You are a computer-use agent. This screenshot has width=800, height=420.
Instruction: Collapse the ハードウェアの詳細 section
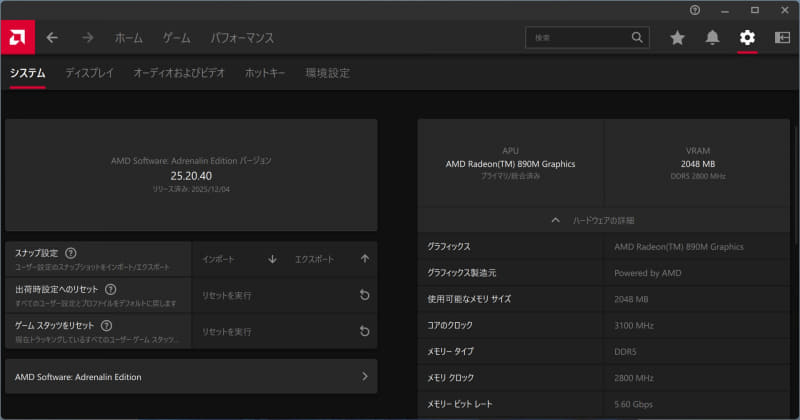604,220
